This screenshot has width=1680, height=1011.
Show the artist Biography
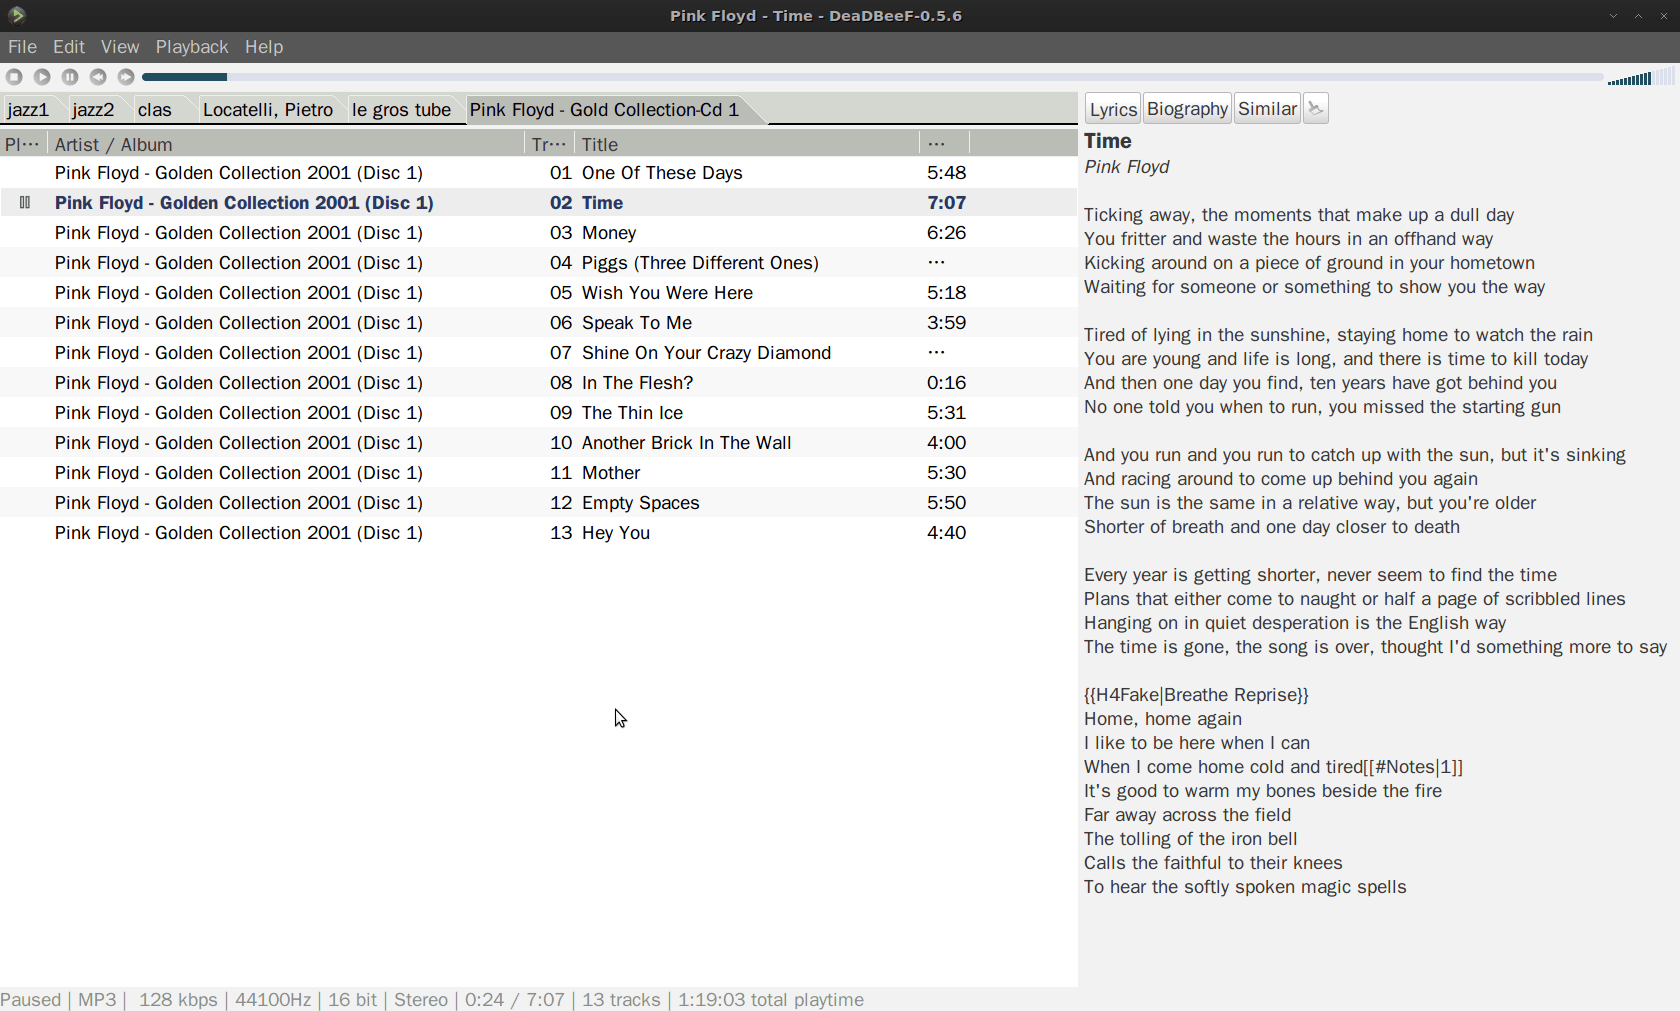point(1187,109)
